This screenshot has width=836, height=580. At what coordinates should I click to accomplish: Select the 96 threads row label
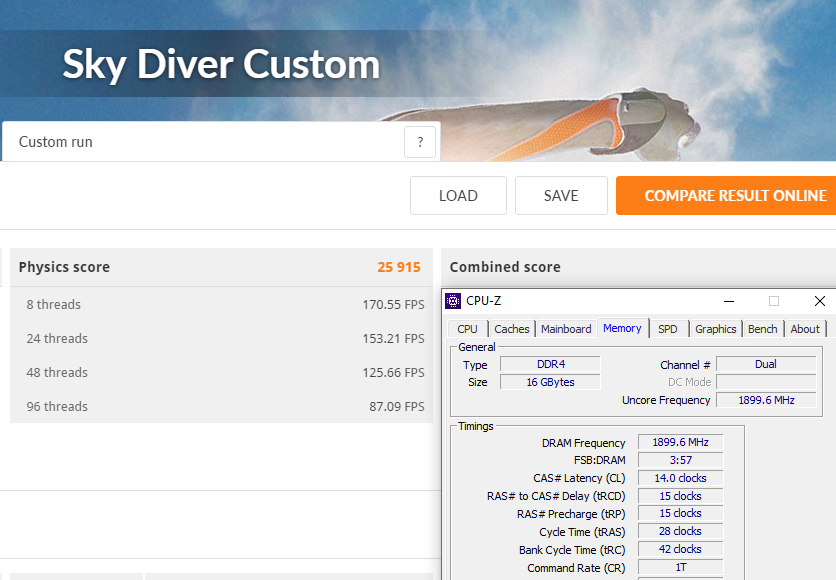click(x=57, y=407)
